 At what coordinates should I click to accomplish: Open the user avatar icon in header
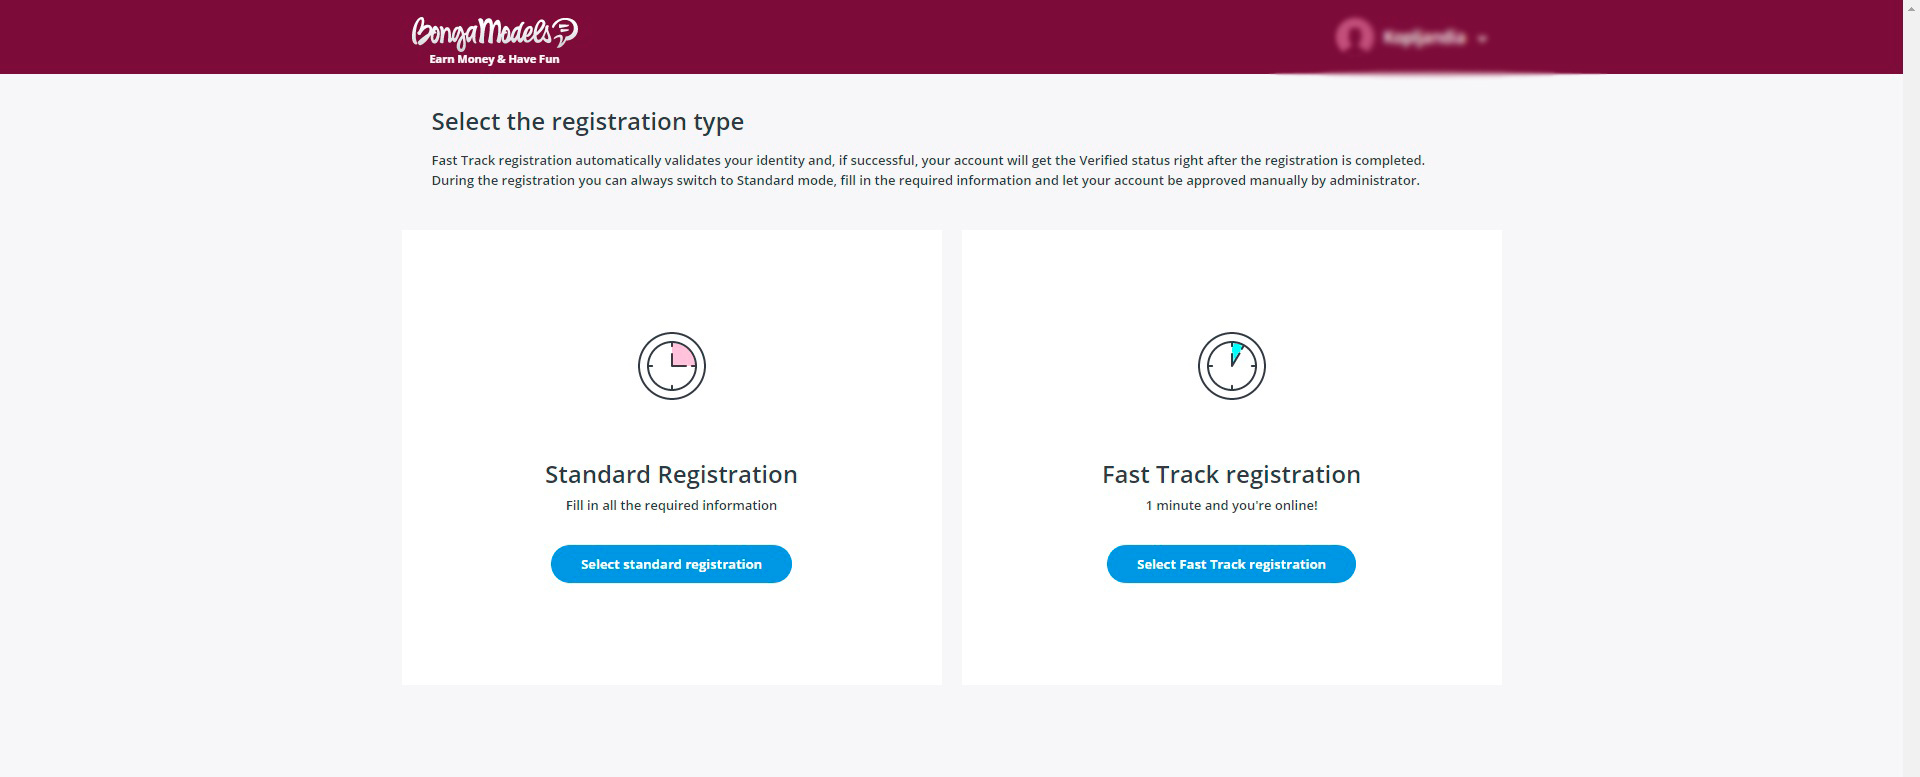(x=1354, y=37)
